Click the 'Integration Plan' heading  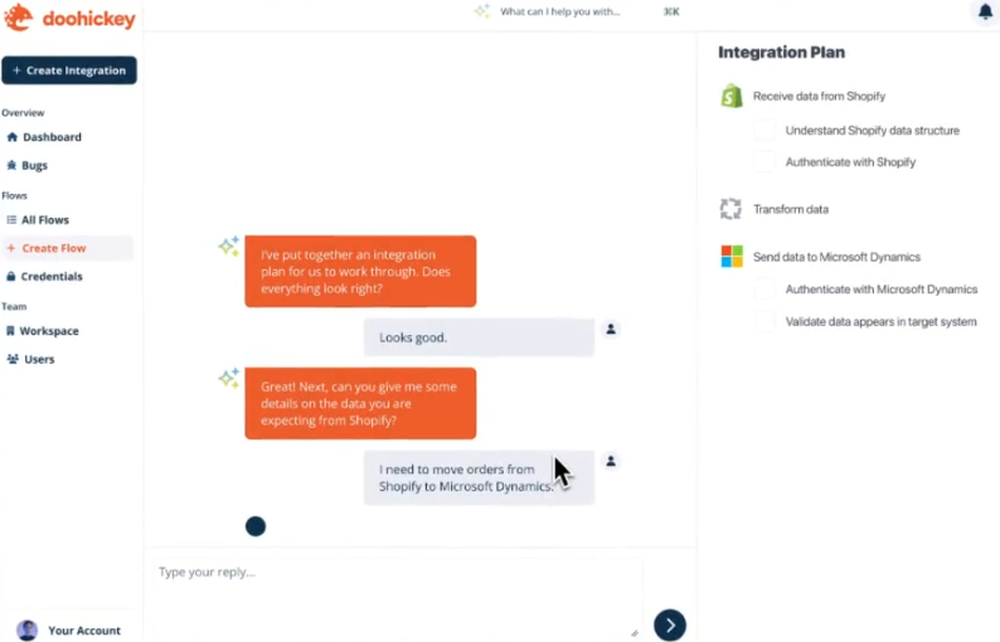(x=781, y=52)
